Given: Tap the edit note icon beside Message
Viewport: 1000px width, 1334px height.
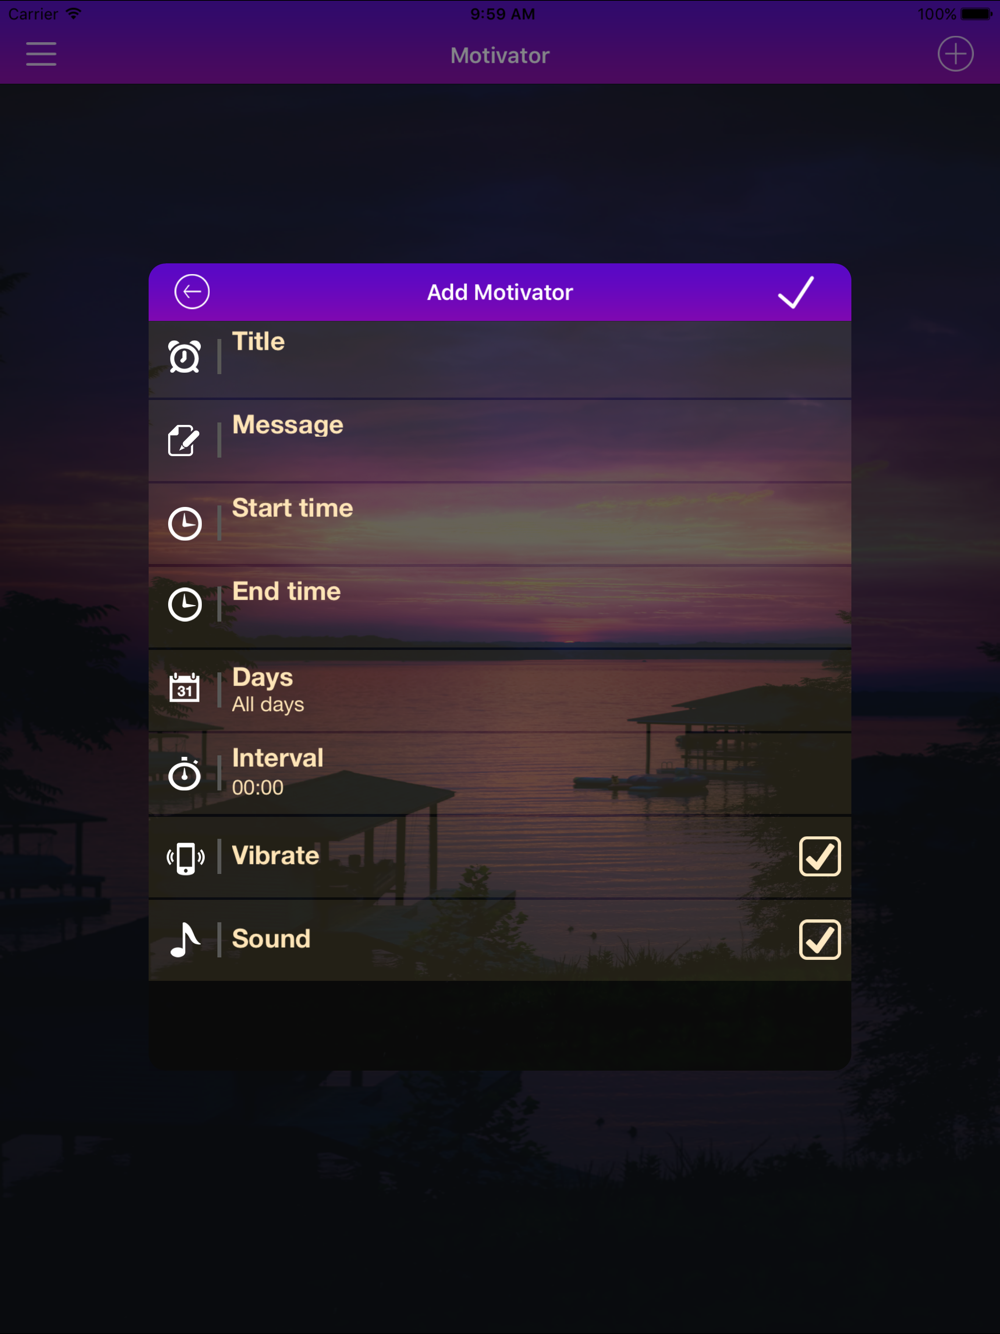Looking at the screenshot, I should (x=185, y=440).
